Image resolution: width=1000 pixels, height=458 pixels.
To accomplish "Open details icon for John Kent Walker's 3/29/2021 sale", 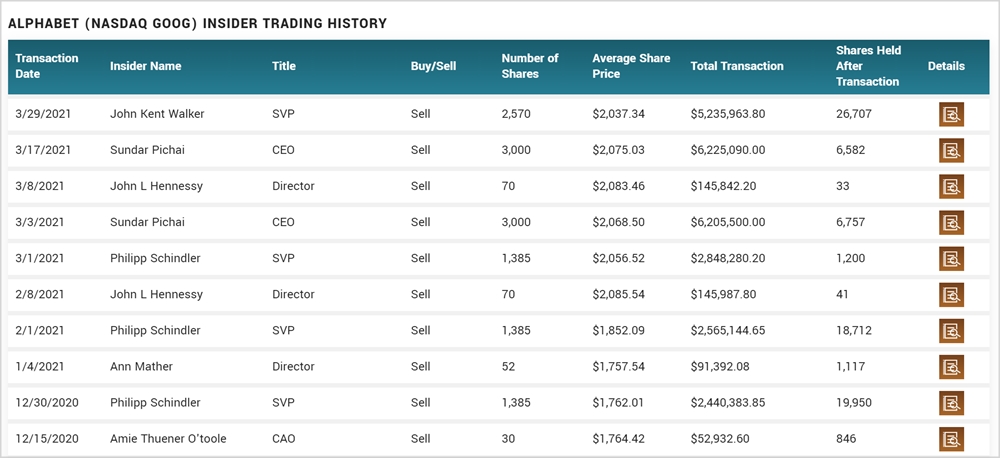I will (x=951, y=114).
